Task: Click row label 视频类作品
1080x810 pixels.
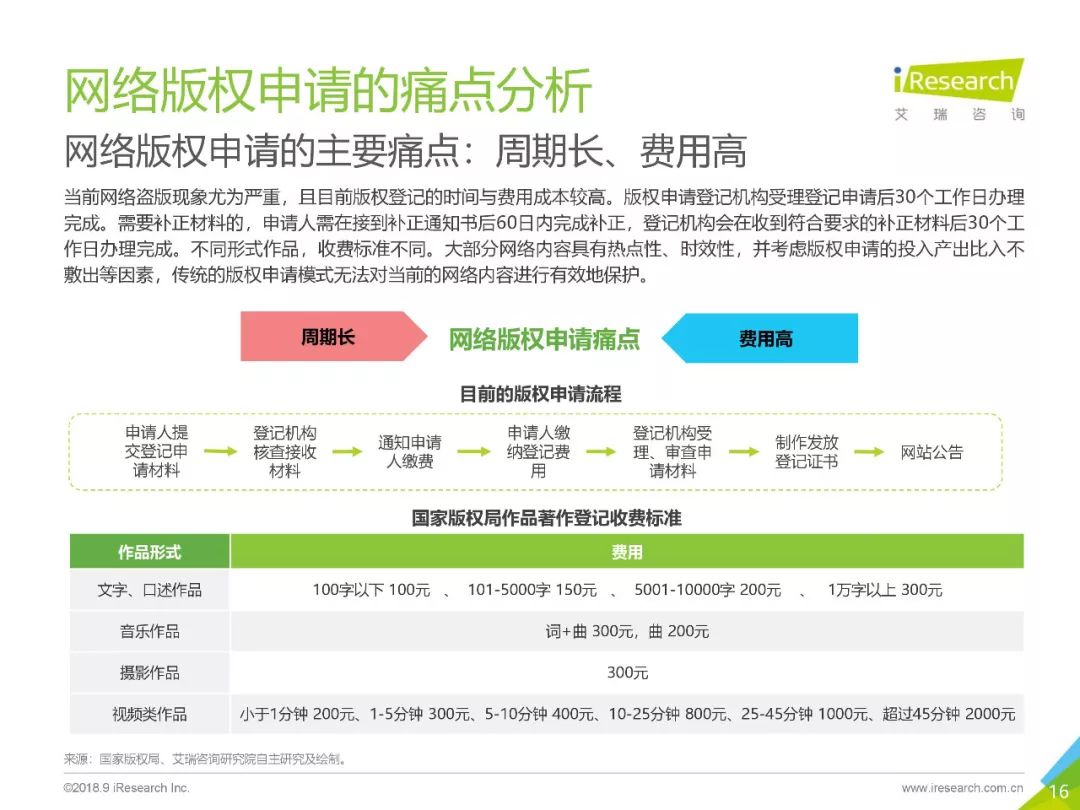Action: click(x=149, y=714)
